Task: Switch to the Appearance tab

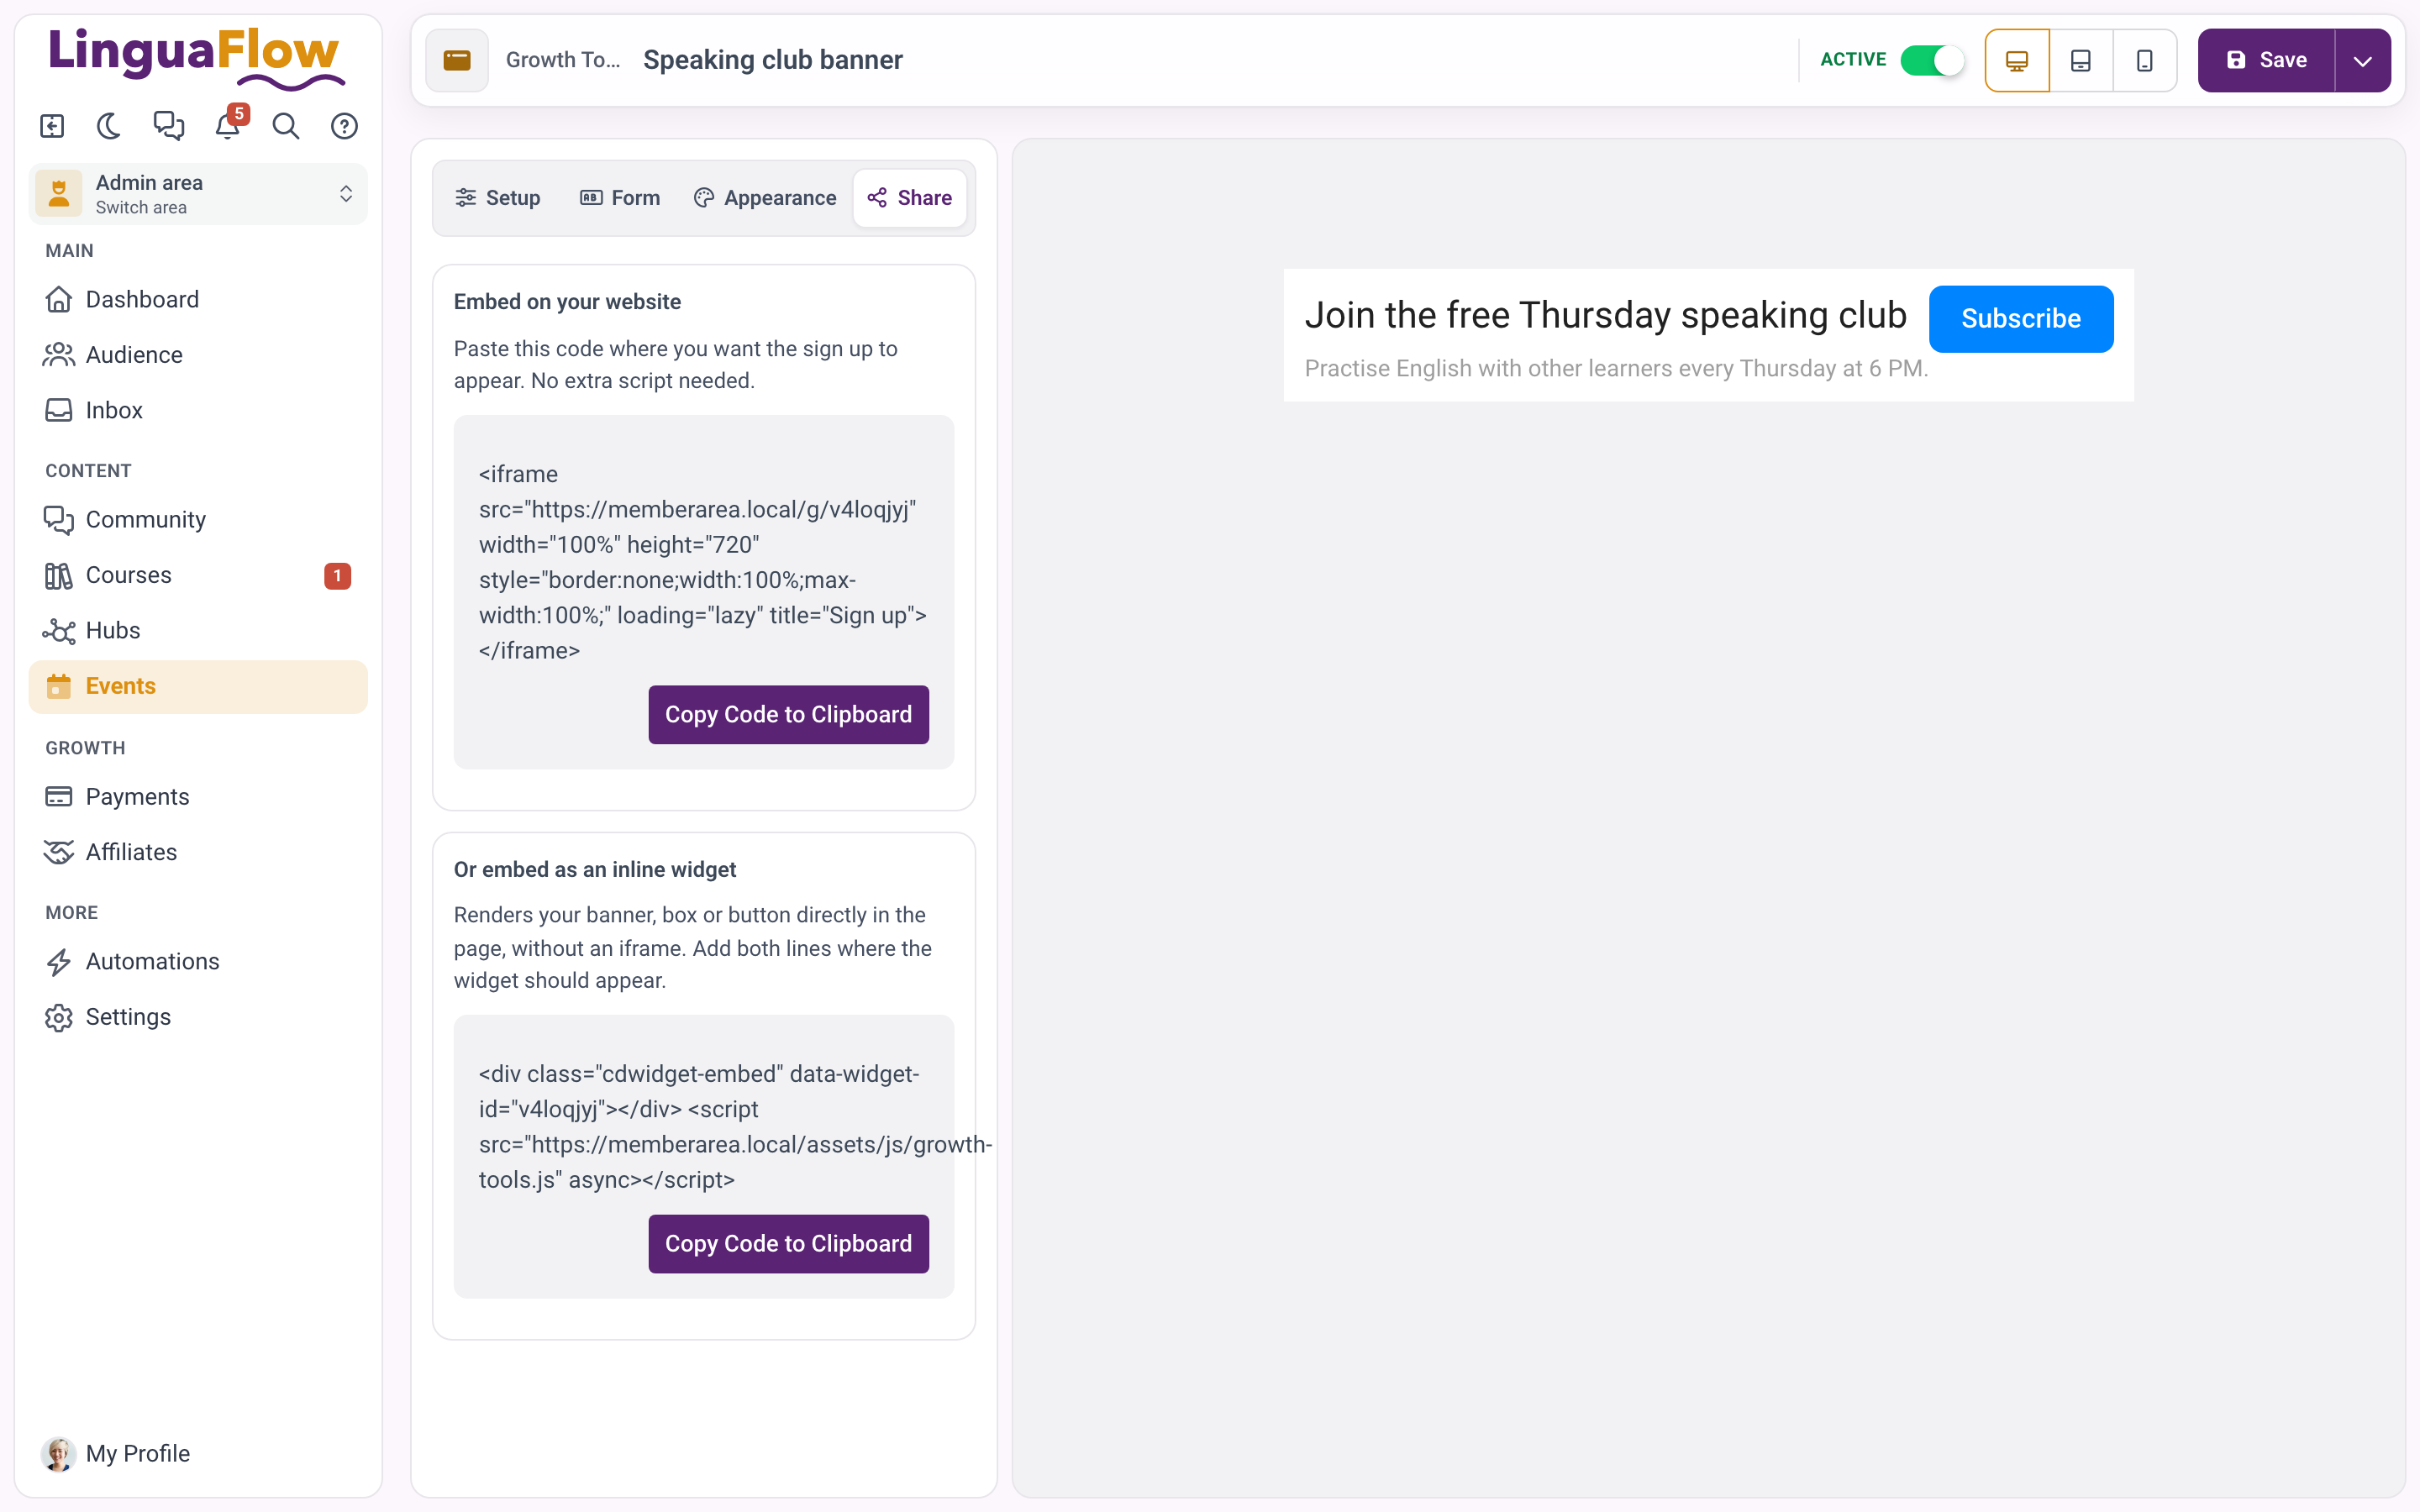Action: pos(765,198)
